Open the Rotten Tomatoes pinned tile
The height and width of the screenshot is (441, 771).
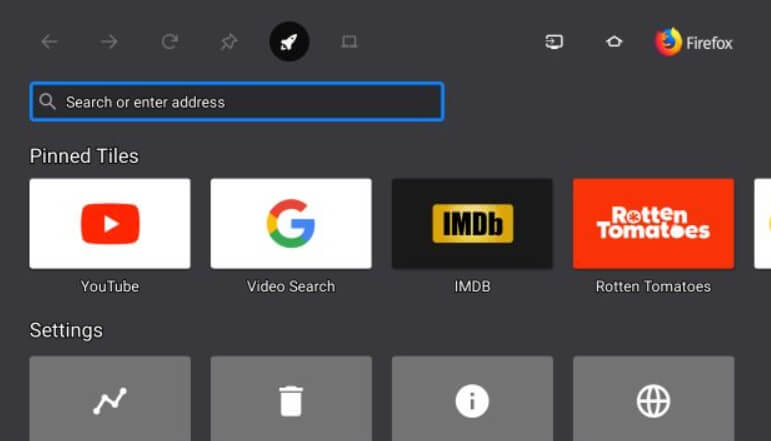pos(653,224)
